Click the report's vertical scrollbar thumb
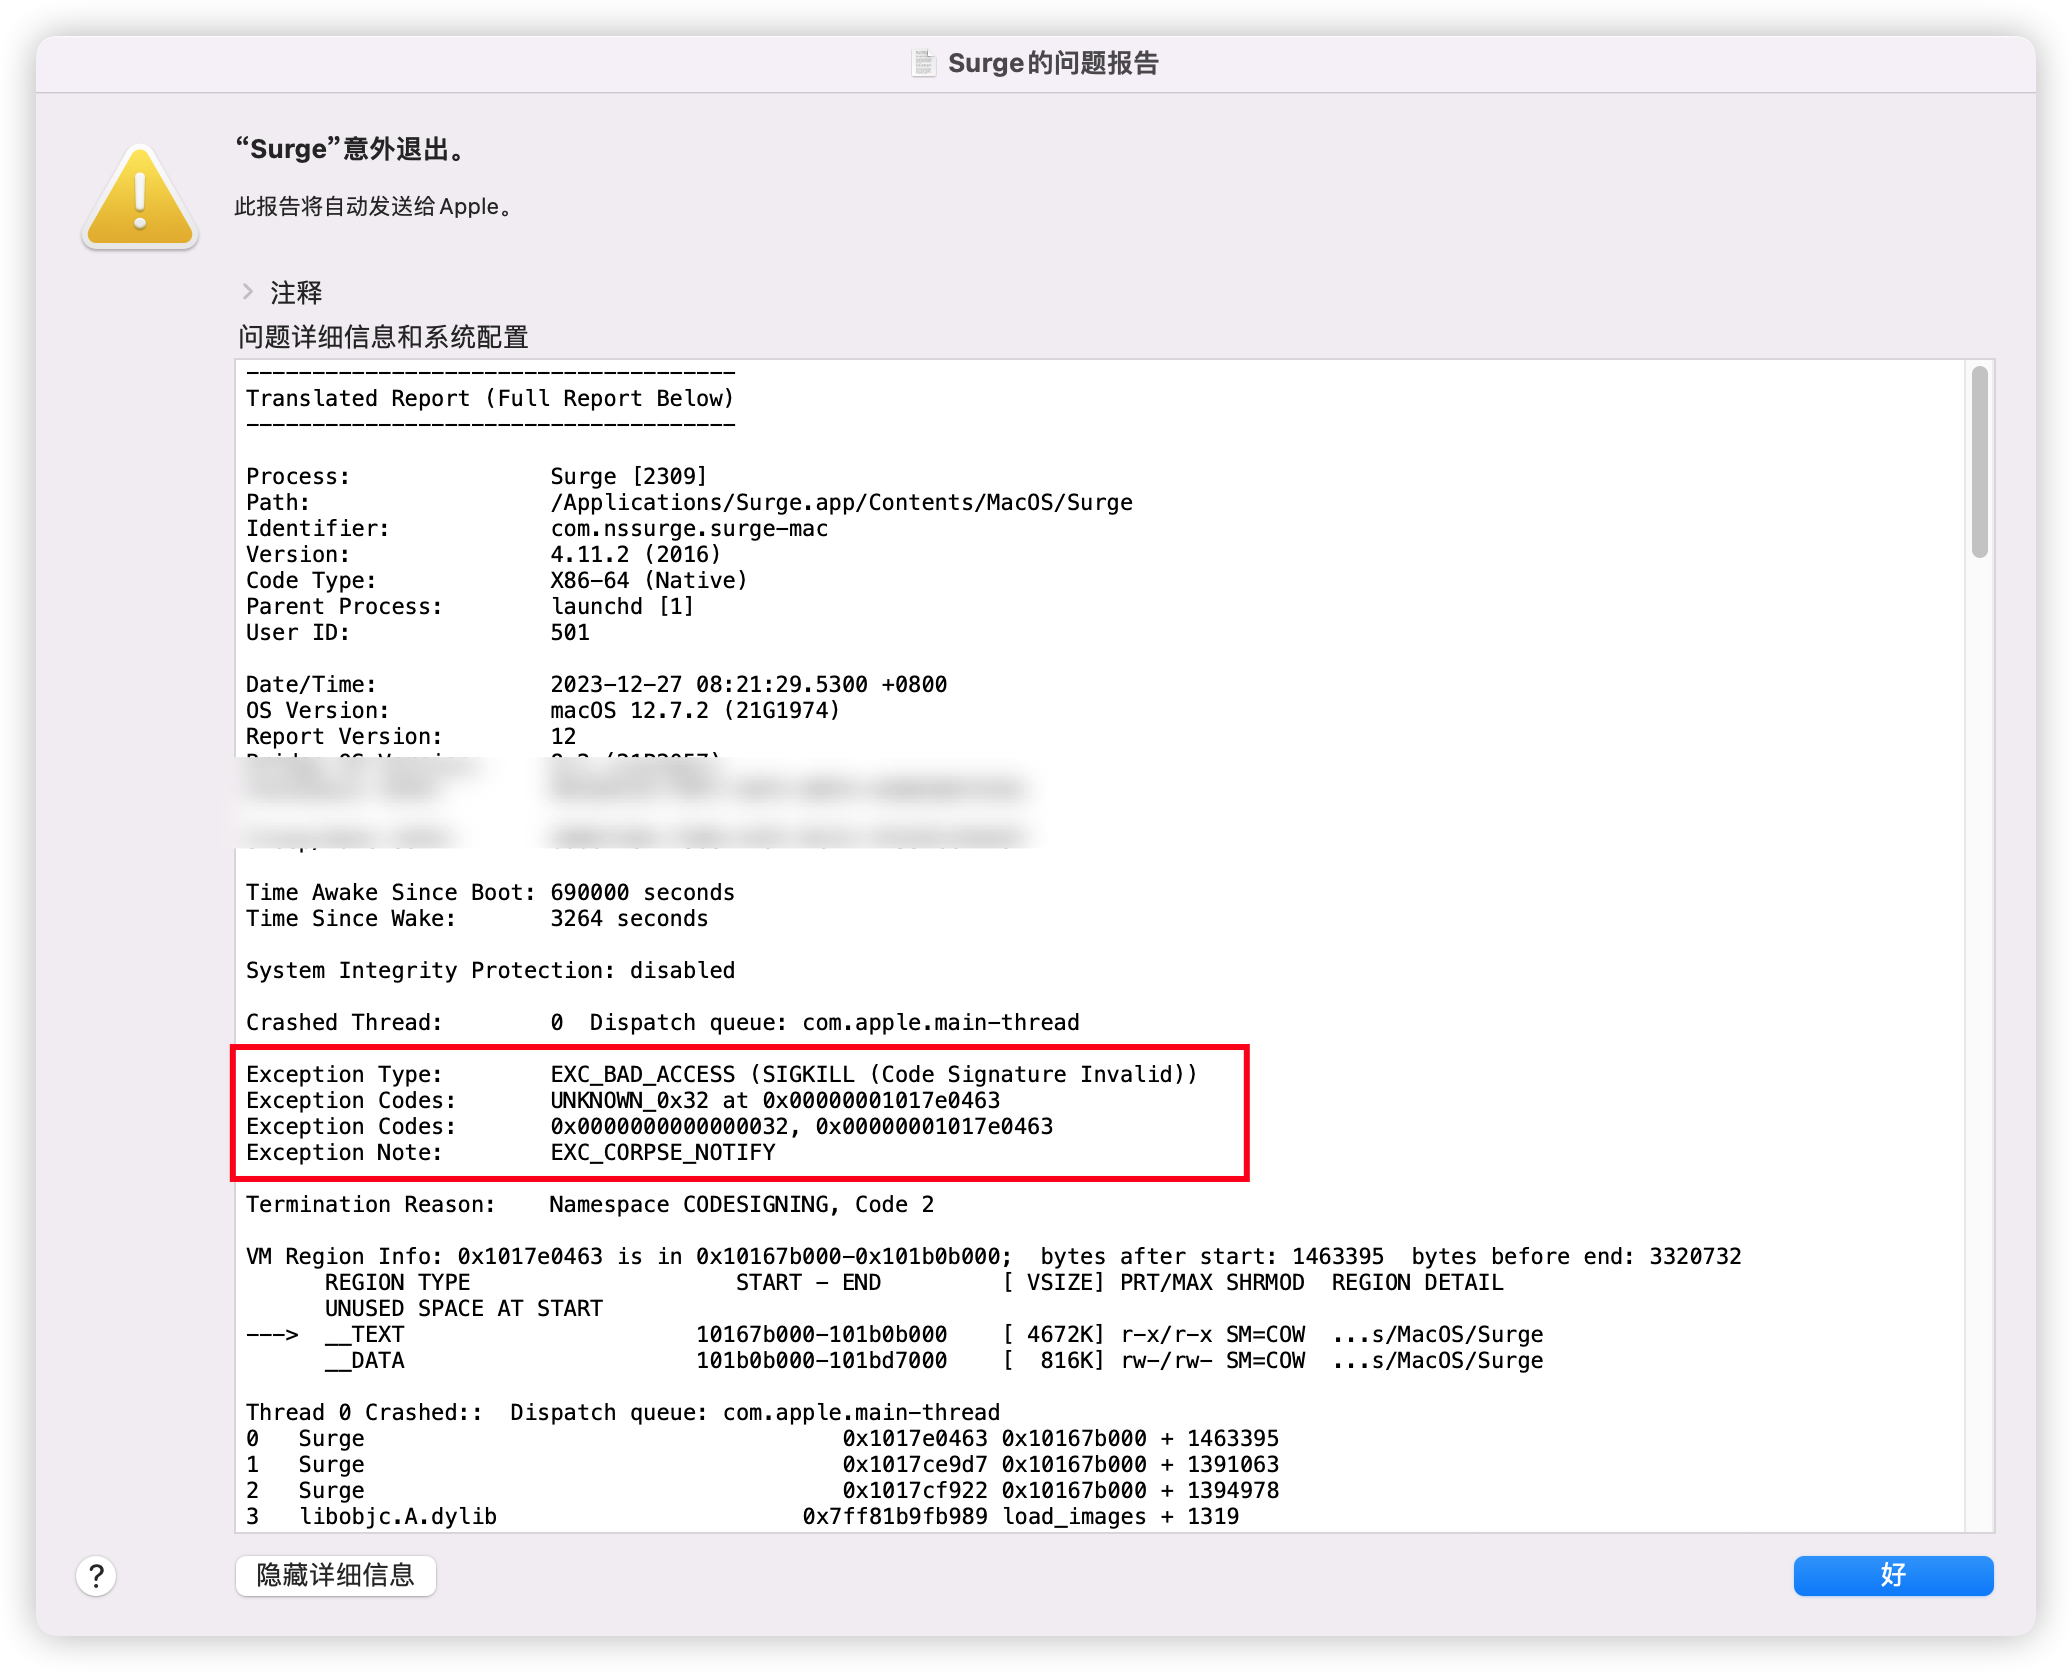2072x1672 pixels. (1979, 462)
